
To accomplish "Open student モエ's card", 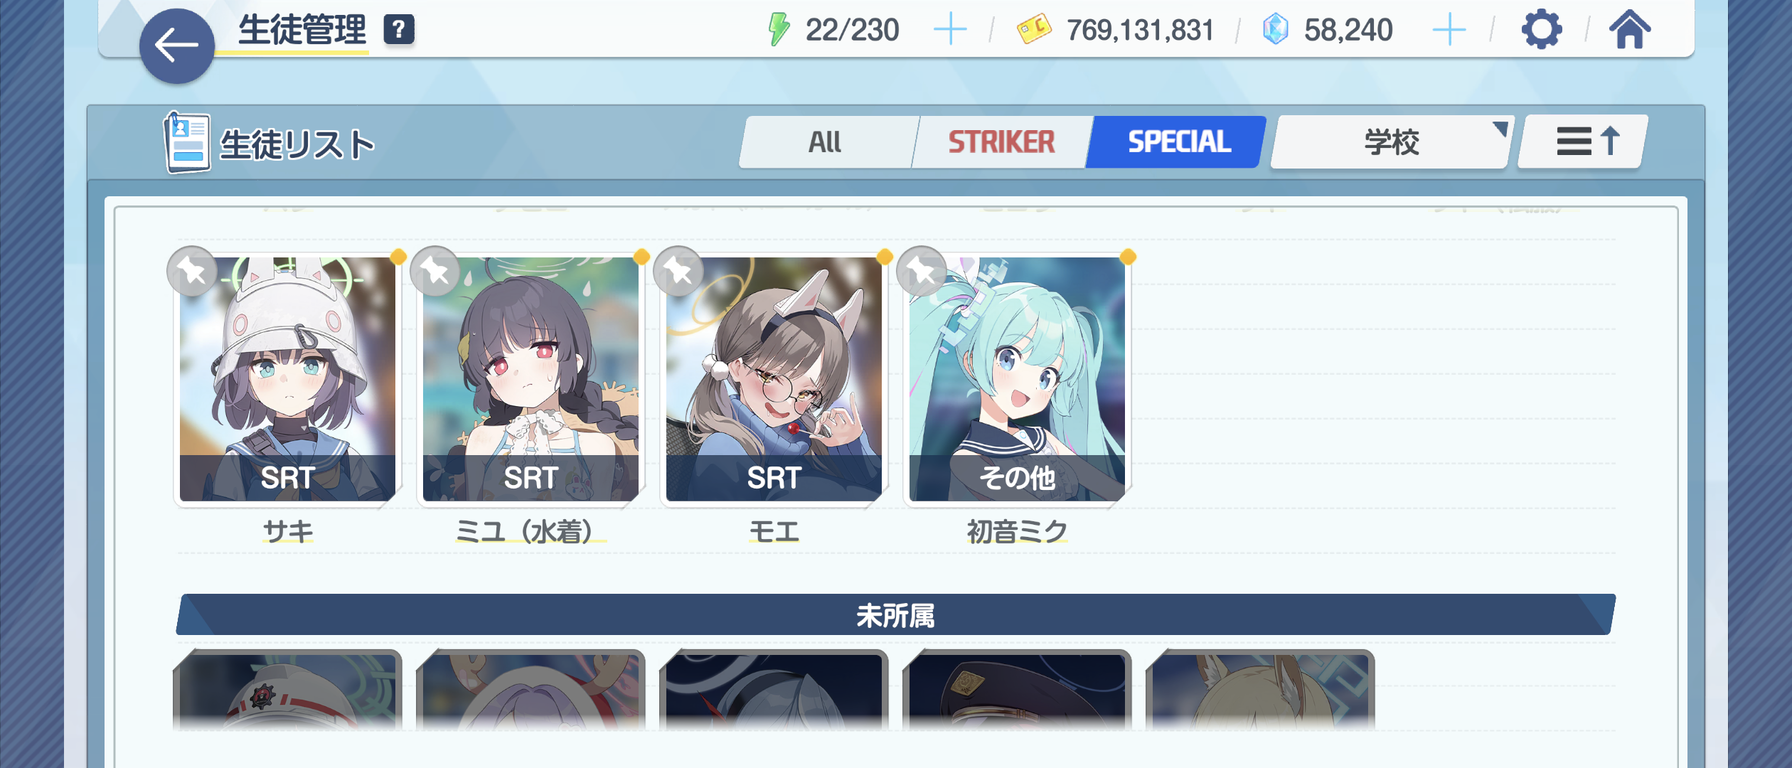I will point(774,379).
